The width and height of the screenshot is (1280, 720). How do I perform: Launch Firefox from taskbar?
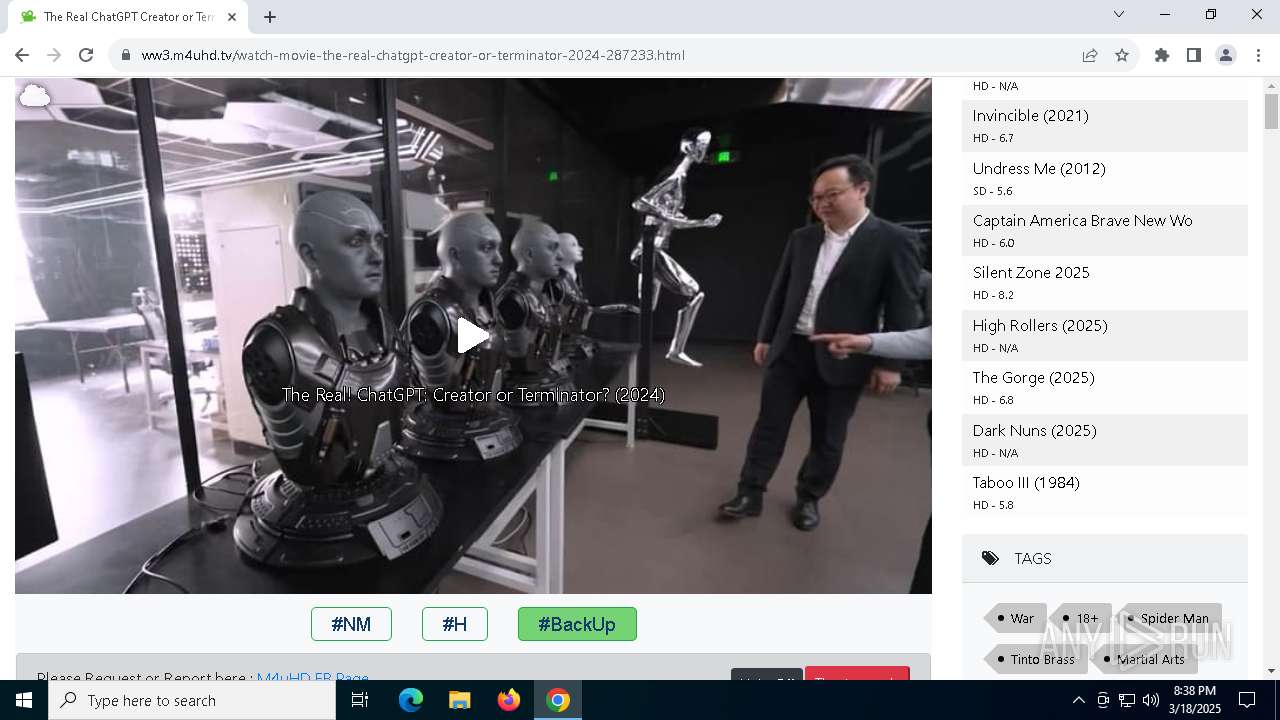click(x=509, y=700)
